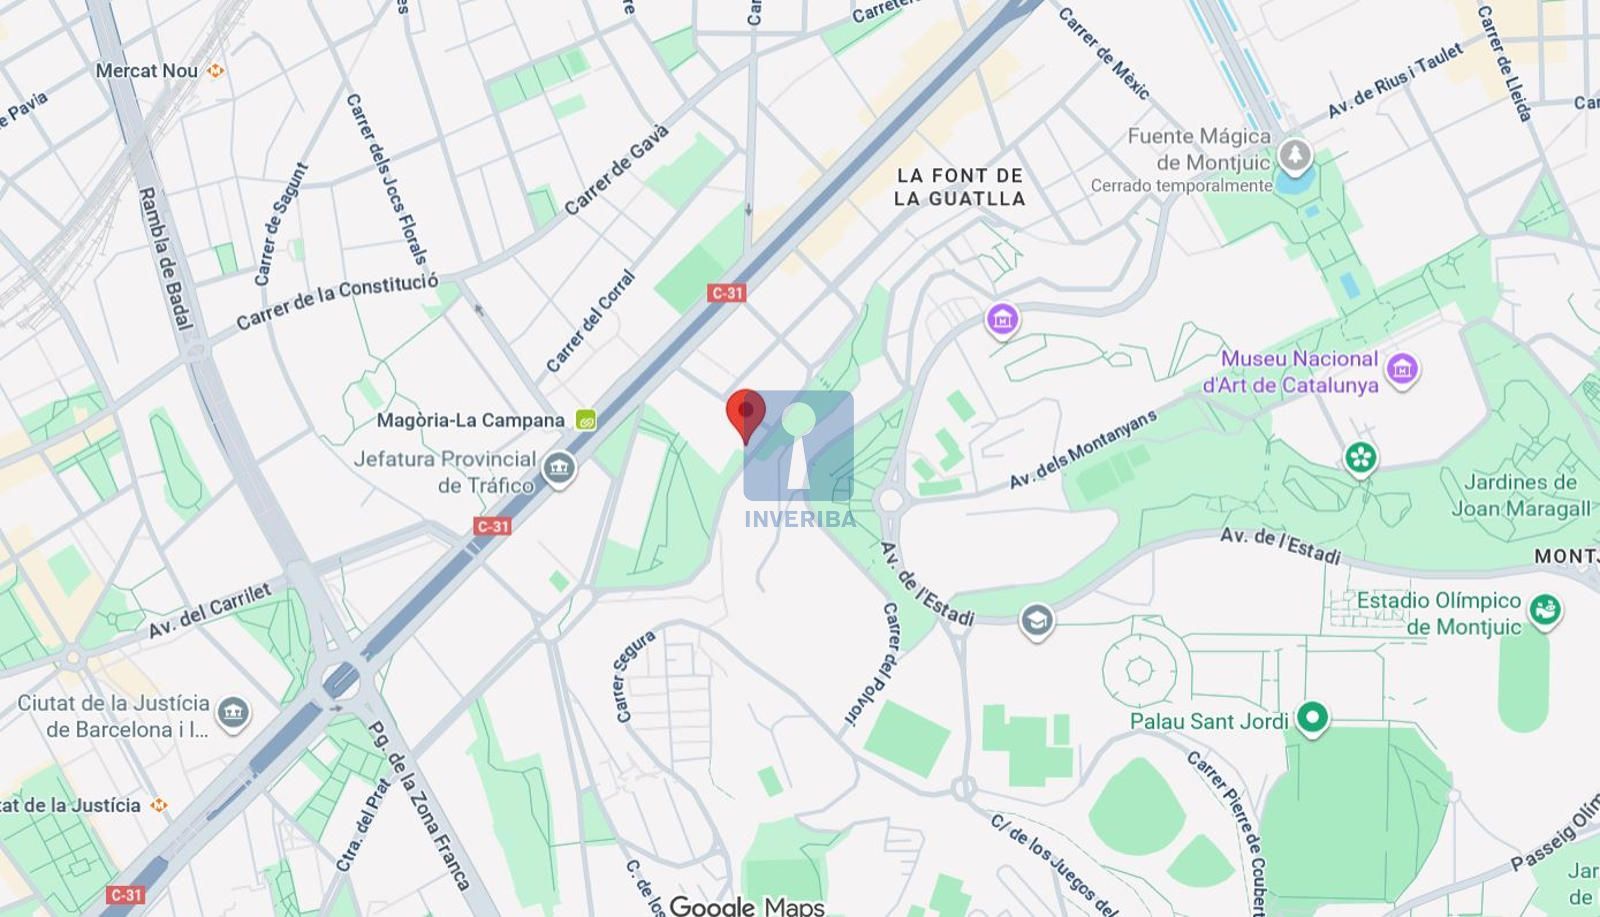Click the Magòria-La Campana station icon

(x=586, y=421)
